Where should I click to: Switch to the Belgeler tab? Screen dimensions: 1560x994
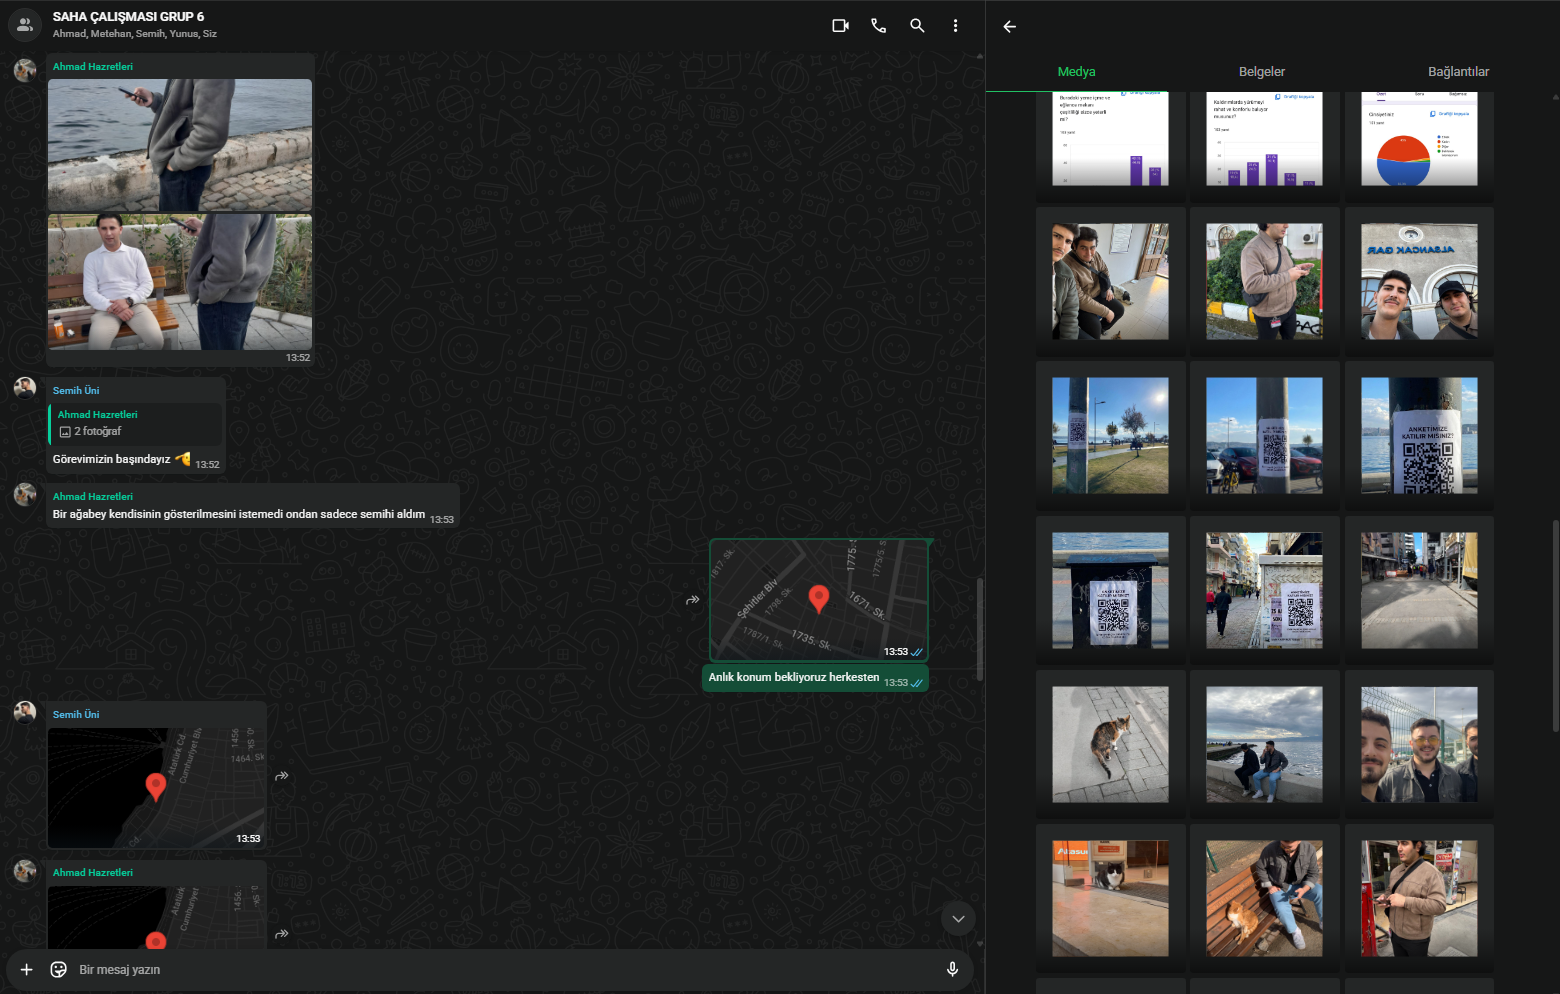pyautogui.click(x=1262, y=72)
